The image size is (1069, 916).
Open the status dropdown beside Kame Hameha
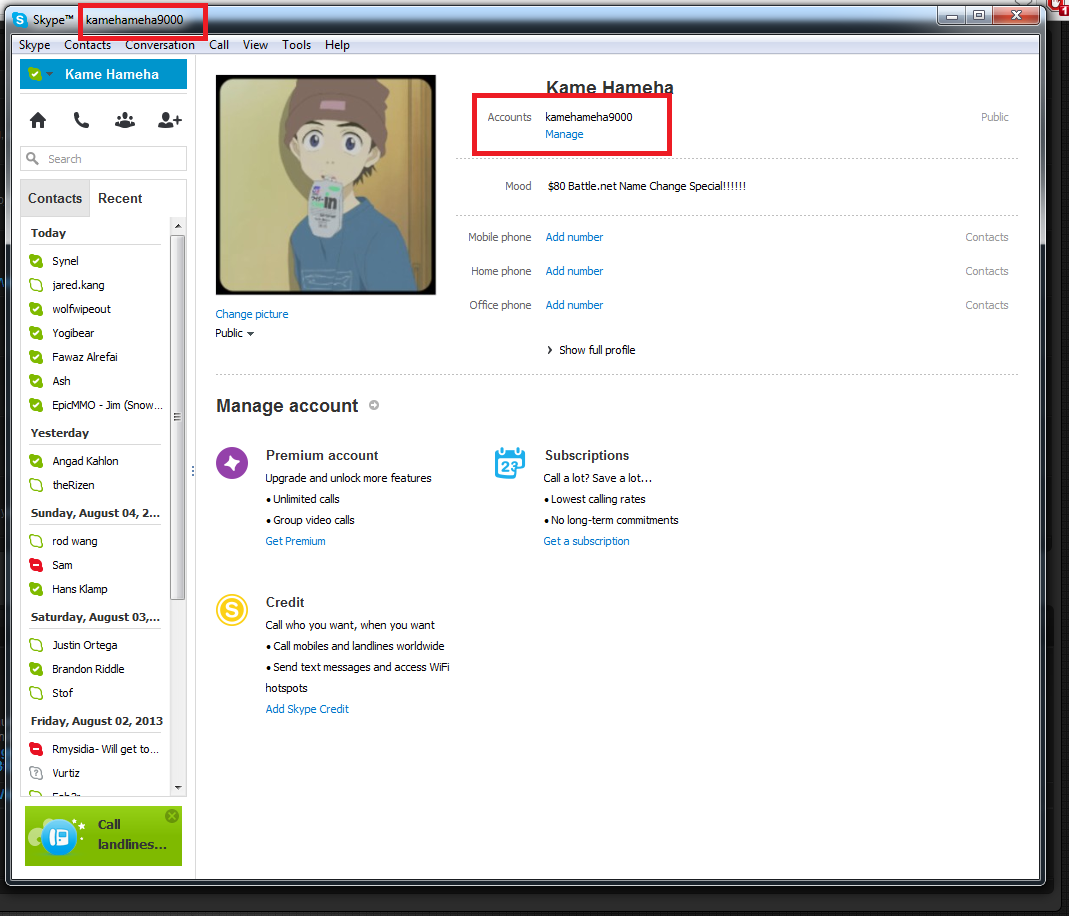[x=41, y=74]
